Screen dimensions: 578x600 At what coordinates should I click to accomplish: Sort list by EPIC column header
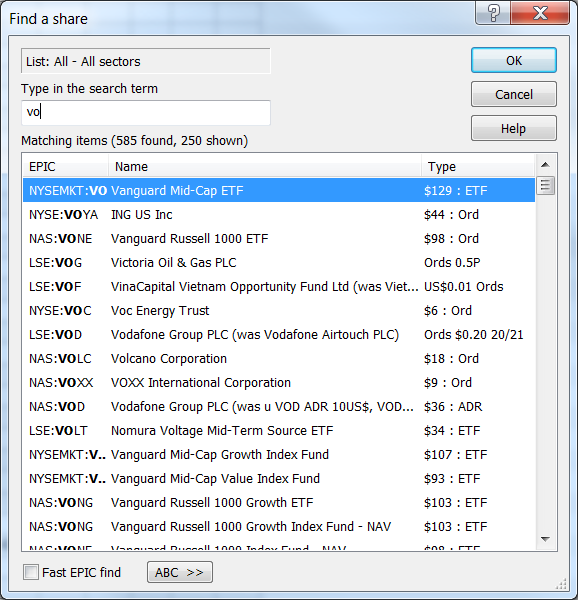coord(65,166)
